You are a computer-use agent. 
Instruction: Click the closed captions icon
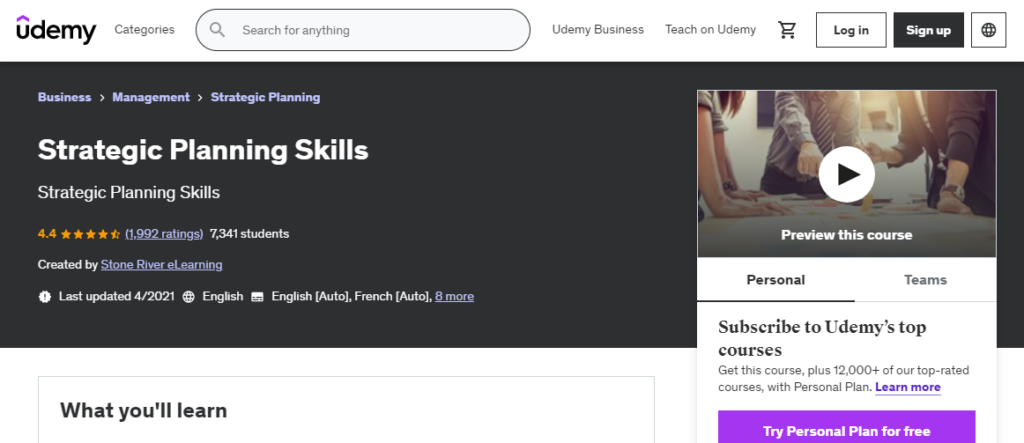(257, 297)
